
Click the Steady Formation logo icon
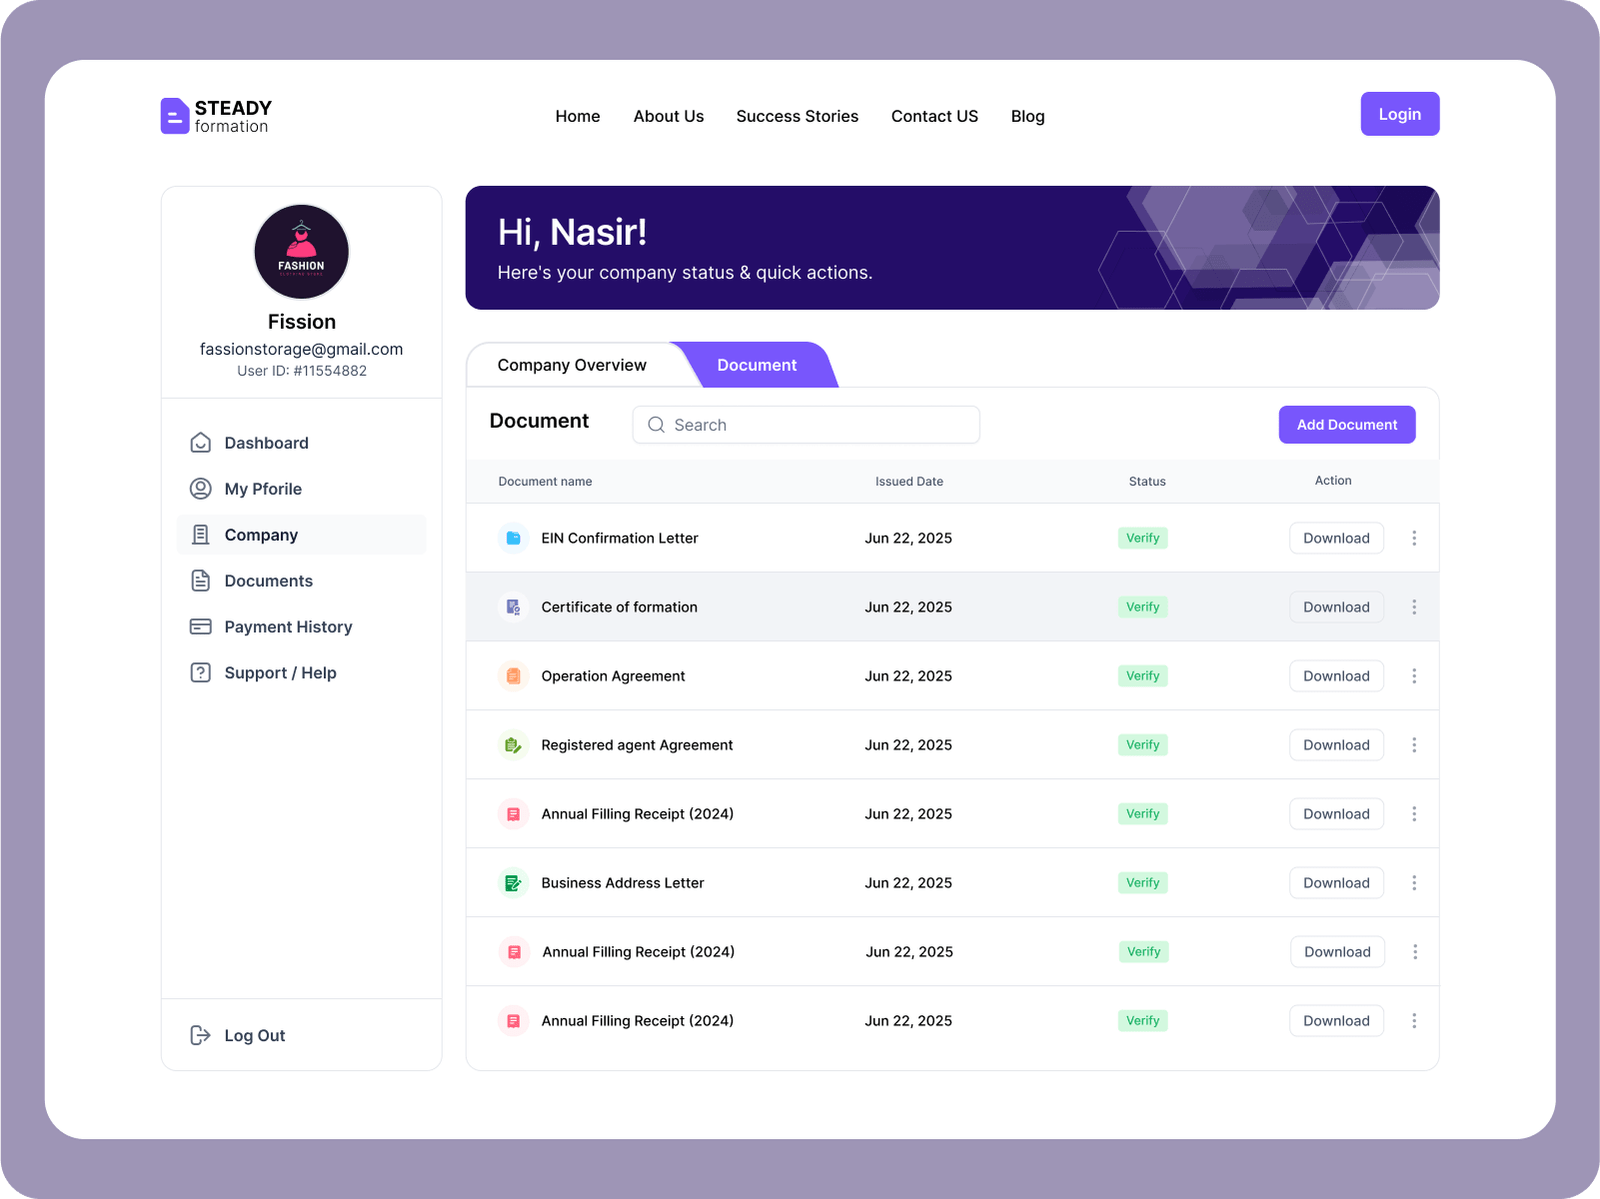pos(175,116)
